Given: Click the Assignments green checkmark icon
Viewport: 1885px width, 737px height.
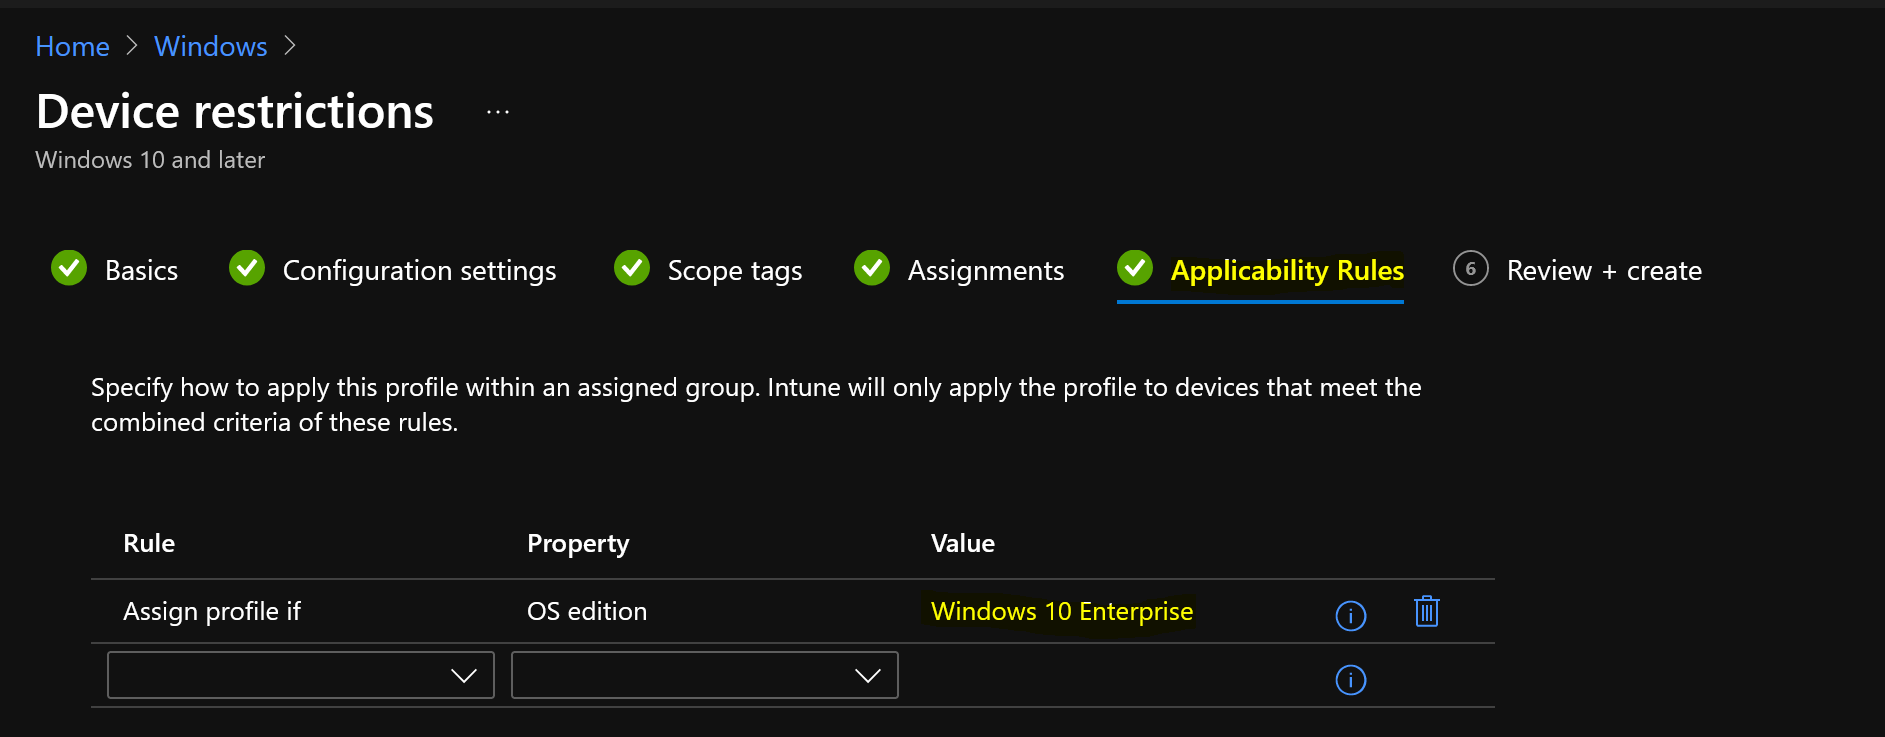Looking at the screenshot, I should click(872, 268).
